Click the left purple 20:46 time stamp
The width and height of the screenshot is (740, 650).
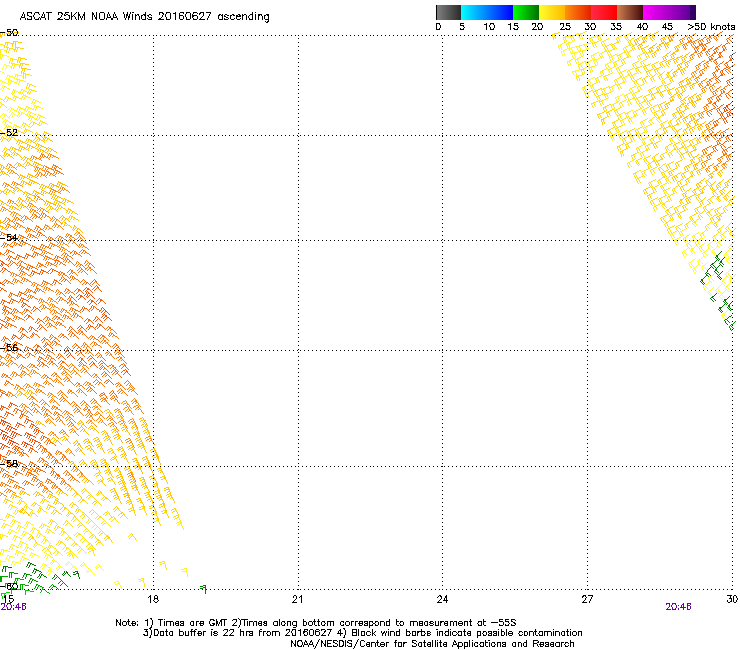point(13,607)
